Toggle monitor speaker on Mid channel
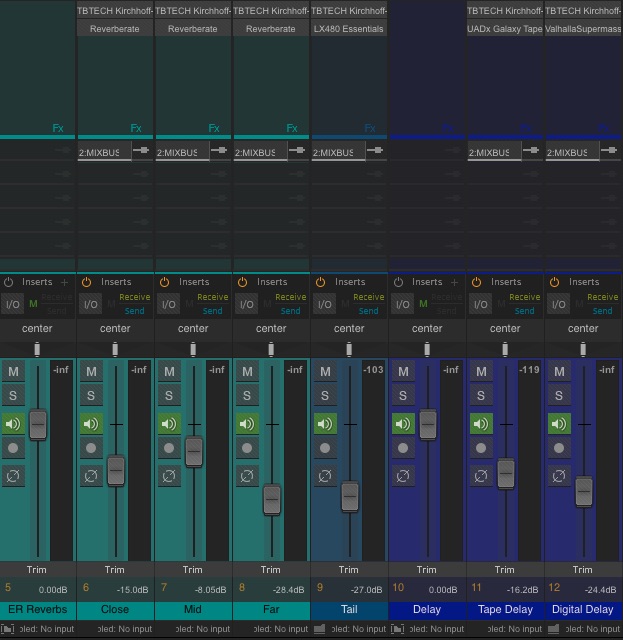 (x=169, y=423)
